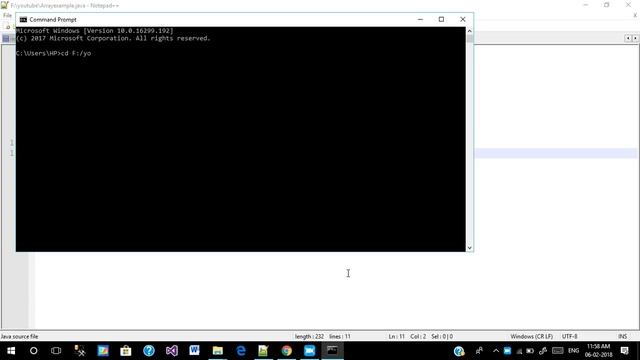The image size is (640, 360).
Task: Close the Command Prompt window
Action: pyautogui.click(x=462, y=19)
